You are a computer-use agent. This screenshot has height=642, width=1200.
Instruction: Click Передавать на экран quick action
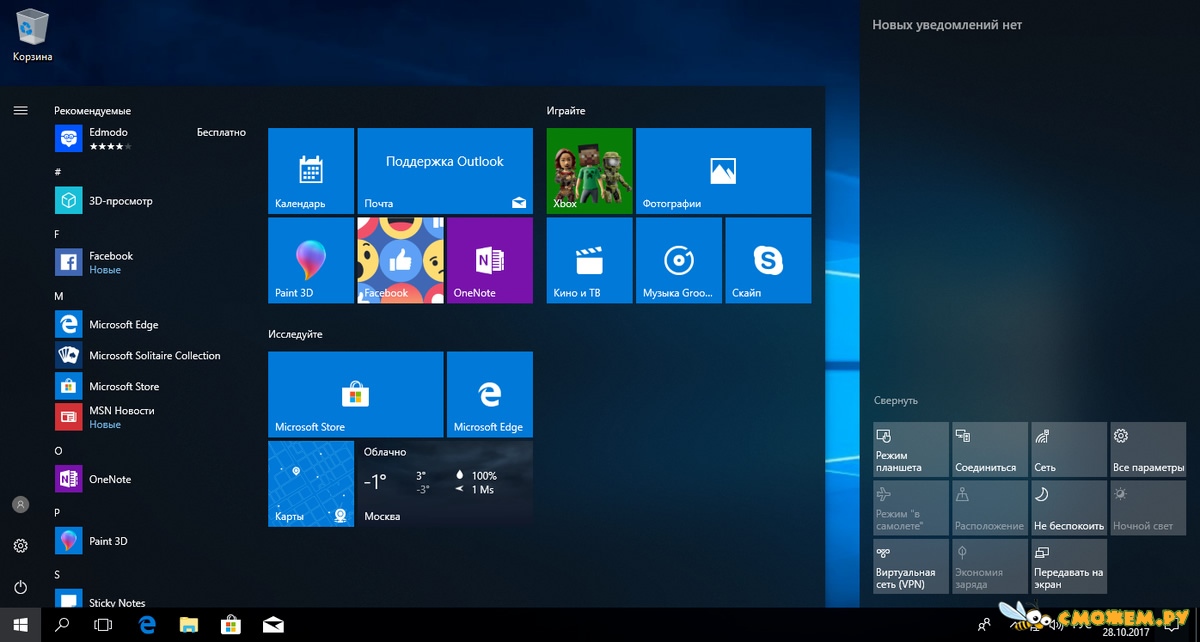point(1069,567)
